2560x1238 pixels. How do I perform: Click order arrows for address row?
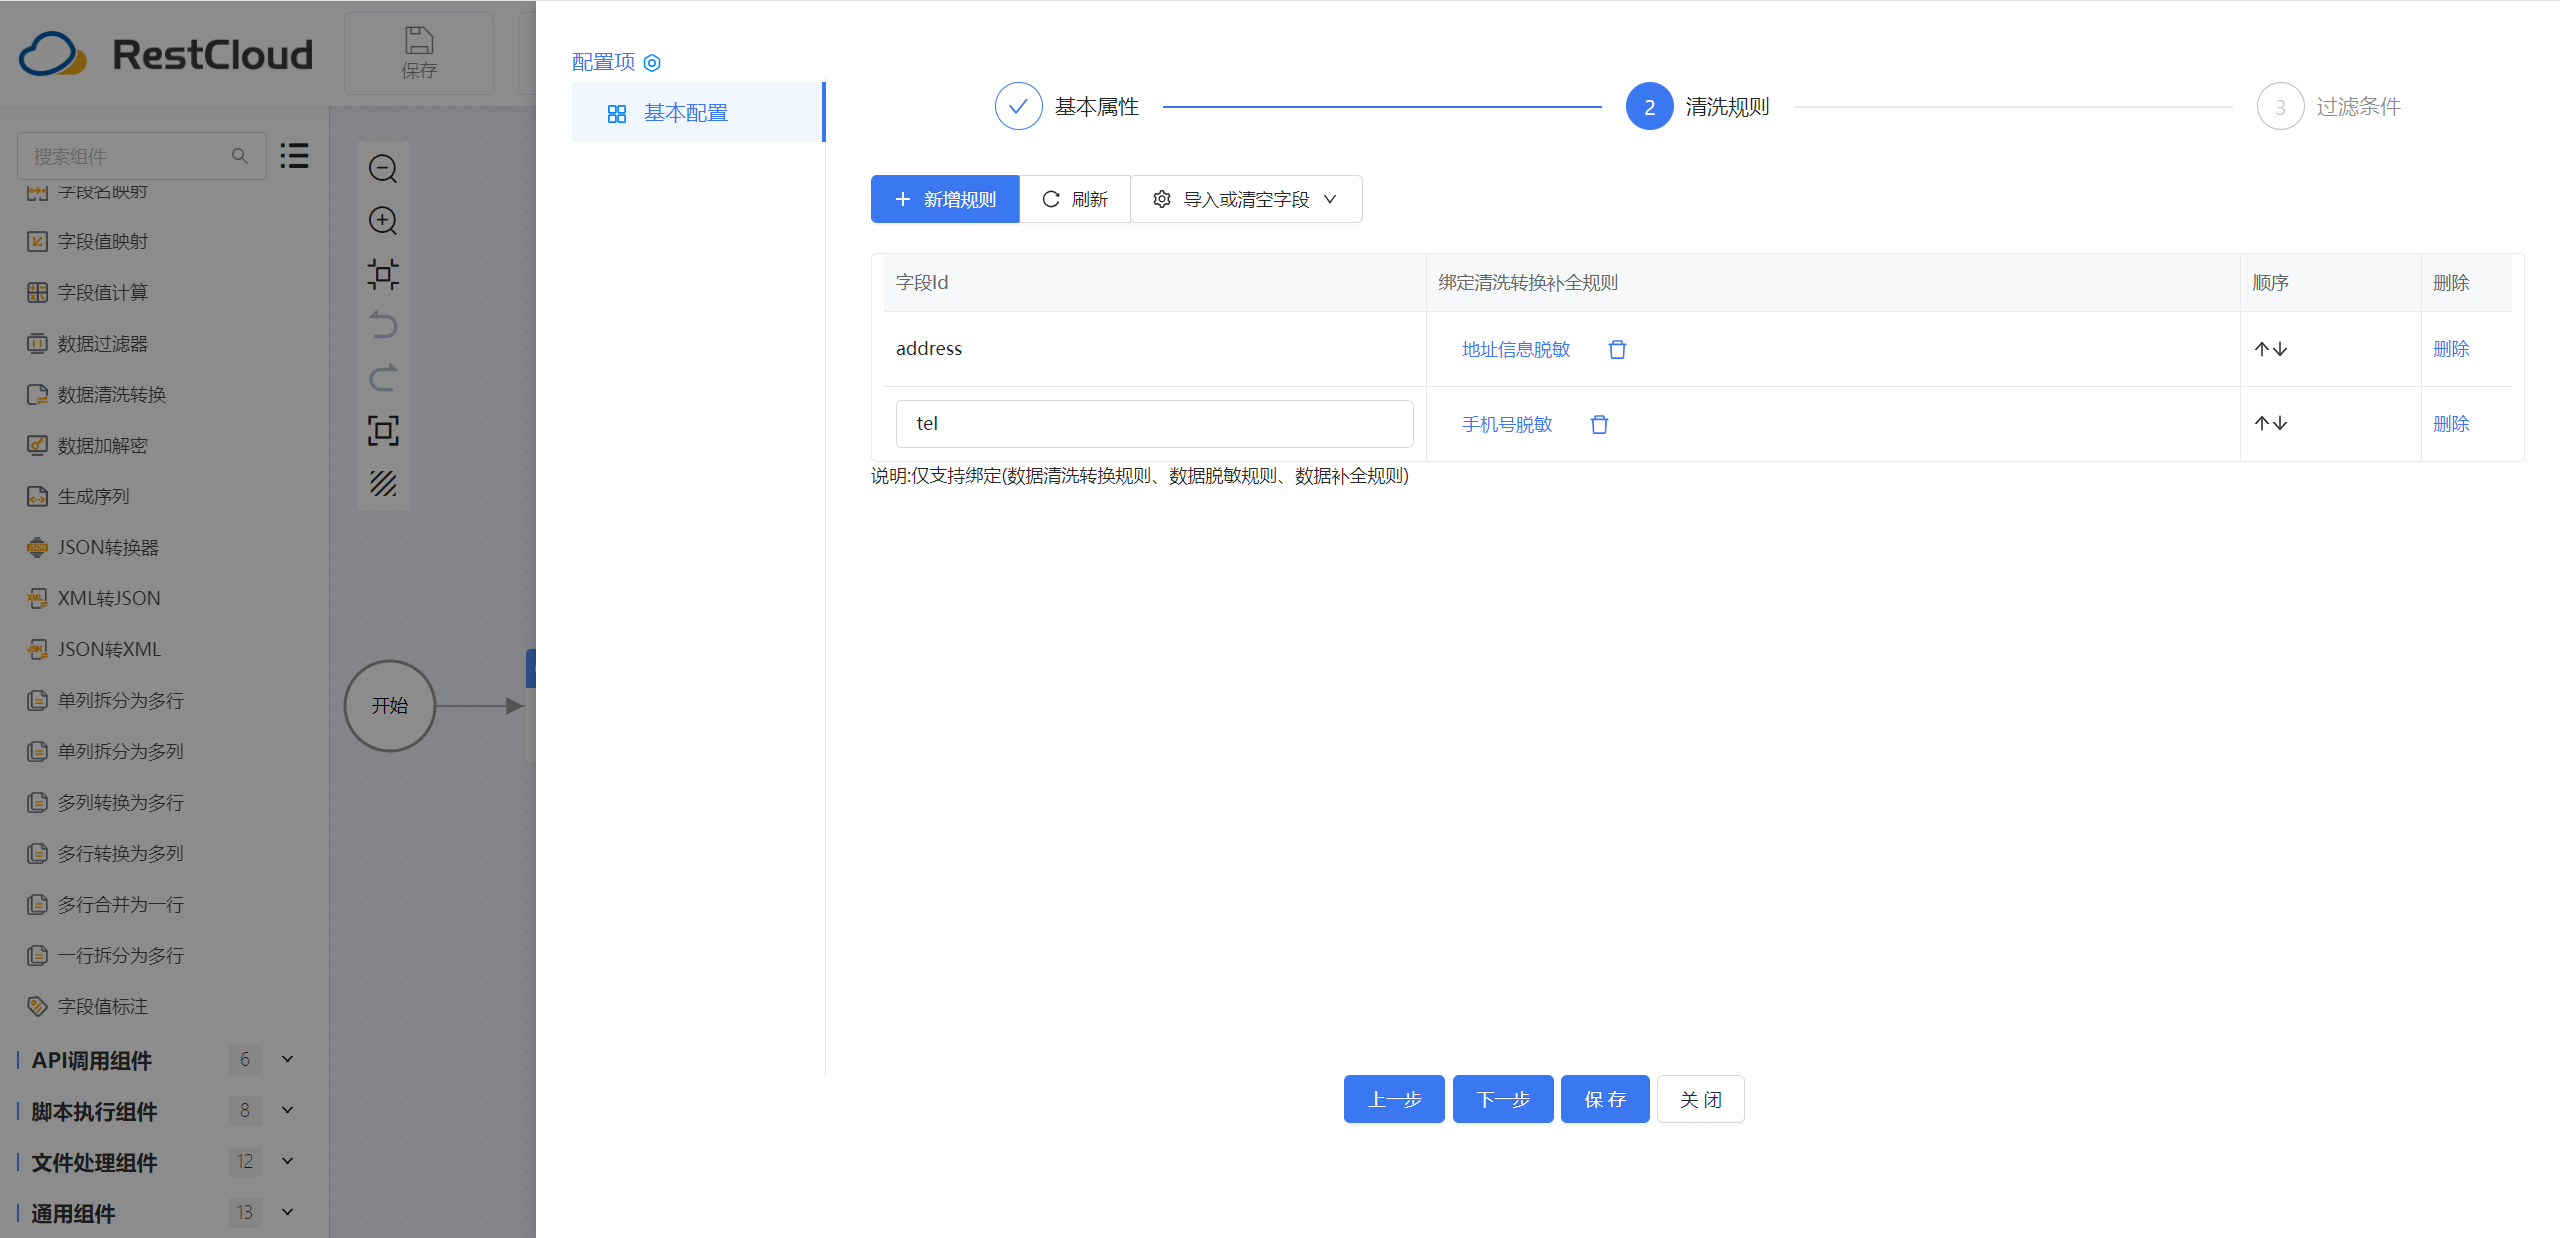[2270, 349]
